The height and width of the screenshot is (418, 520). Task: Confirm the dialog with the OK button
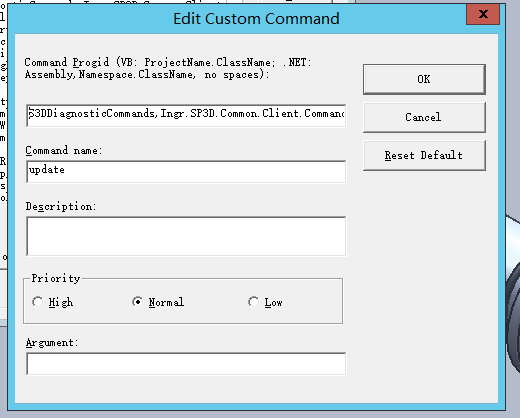[x=424, y=79]
